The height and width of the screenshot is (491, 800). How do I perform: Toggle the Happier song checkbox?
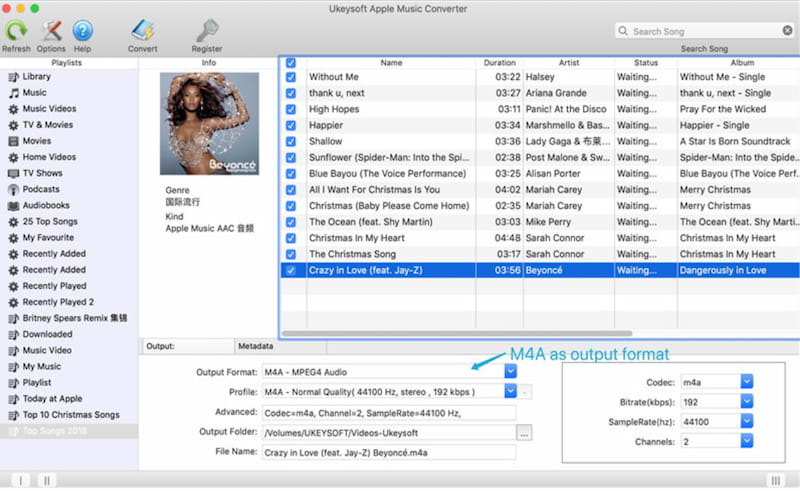[291, 126]
